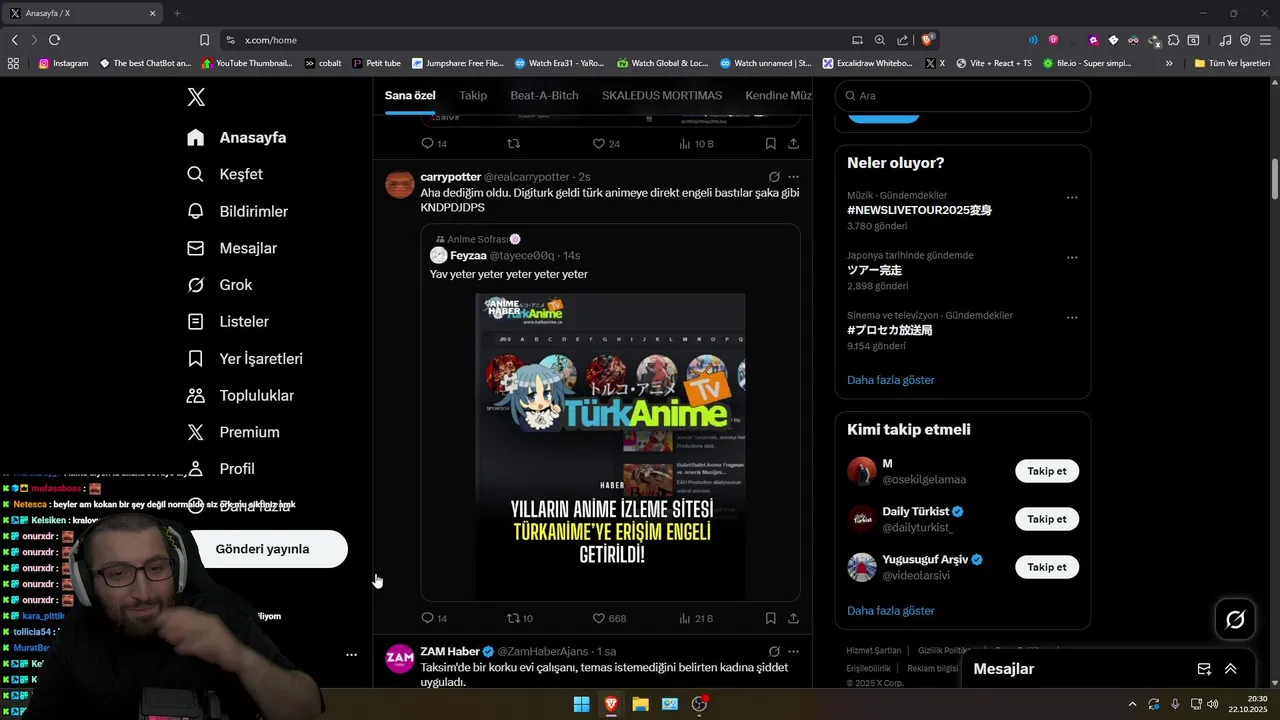Open Bildirimler notifications

pyautogui.click(x=238, y=211)
